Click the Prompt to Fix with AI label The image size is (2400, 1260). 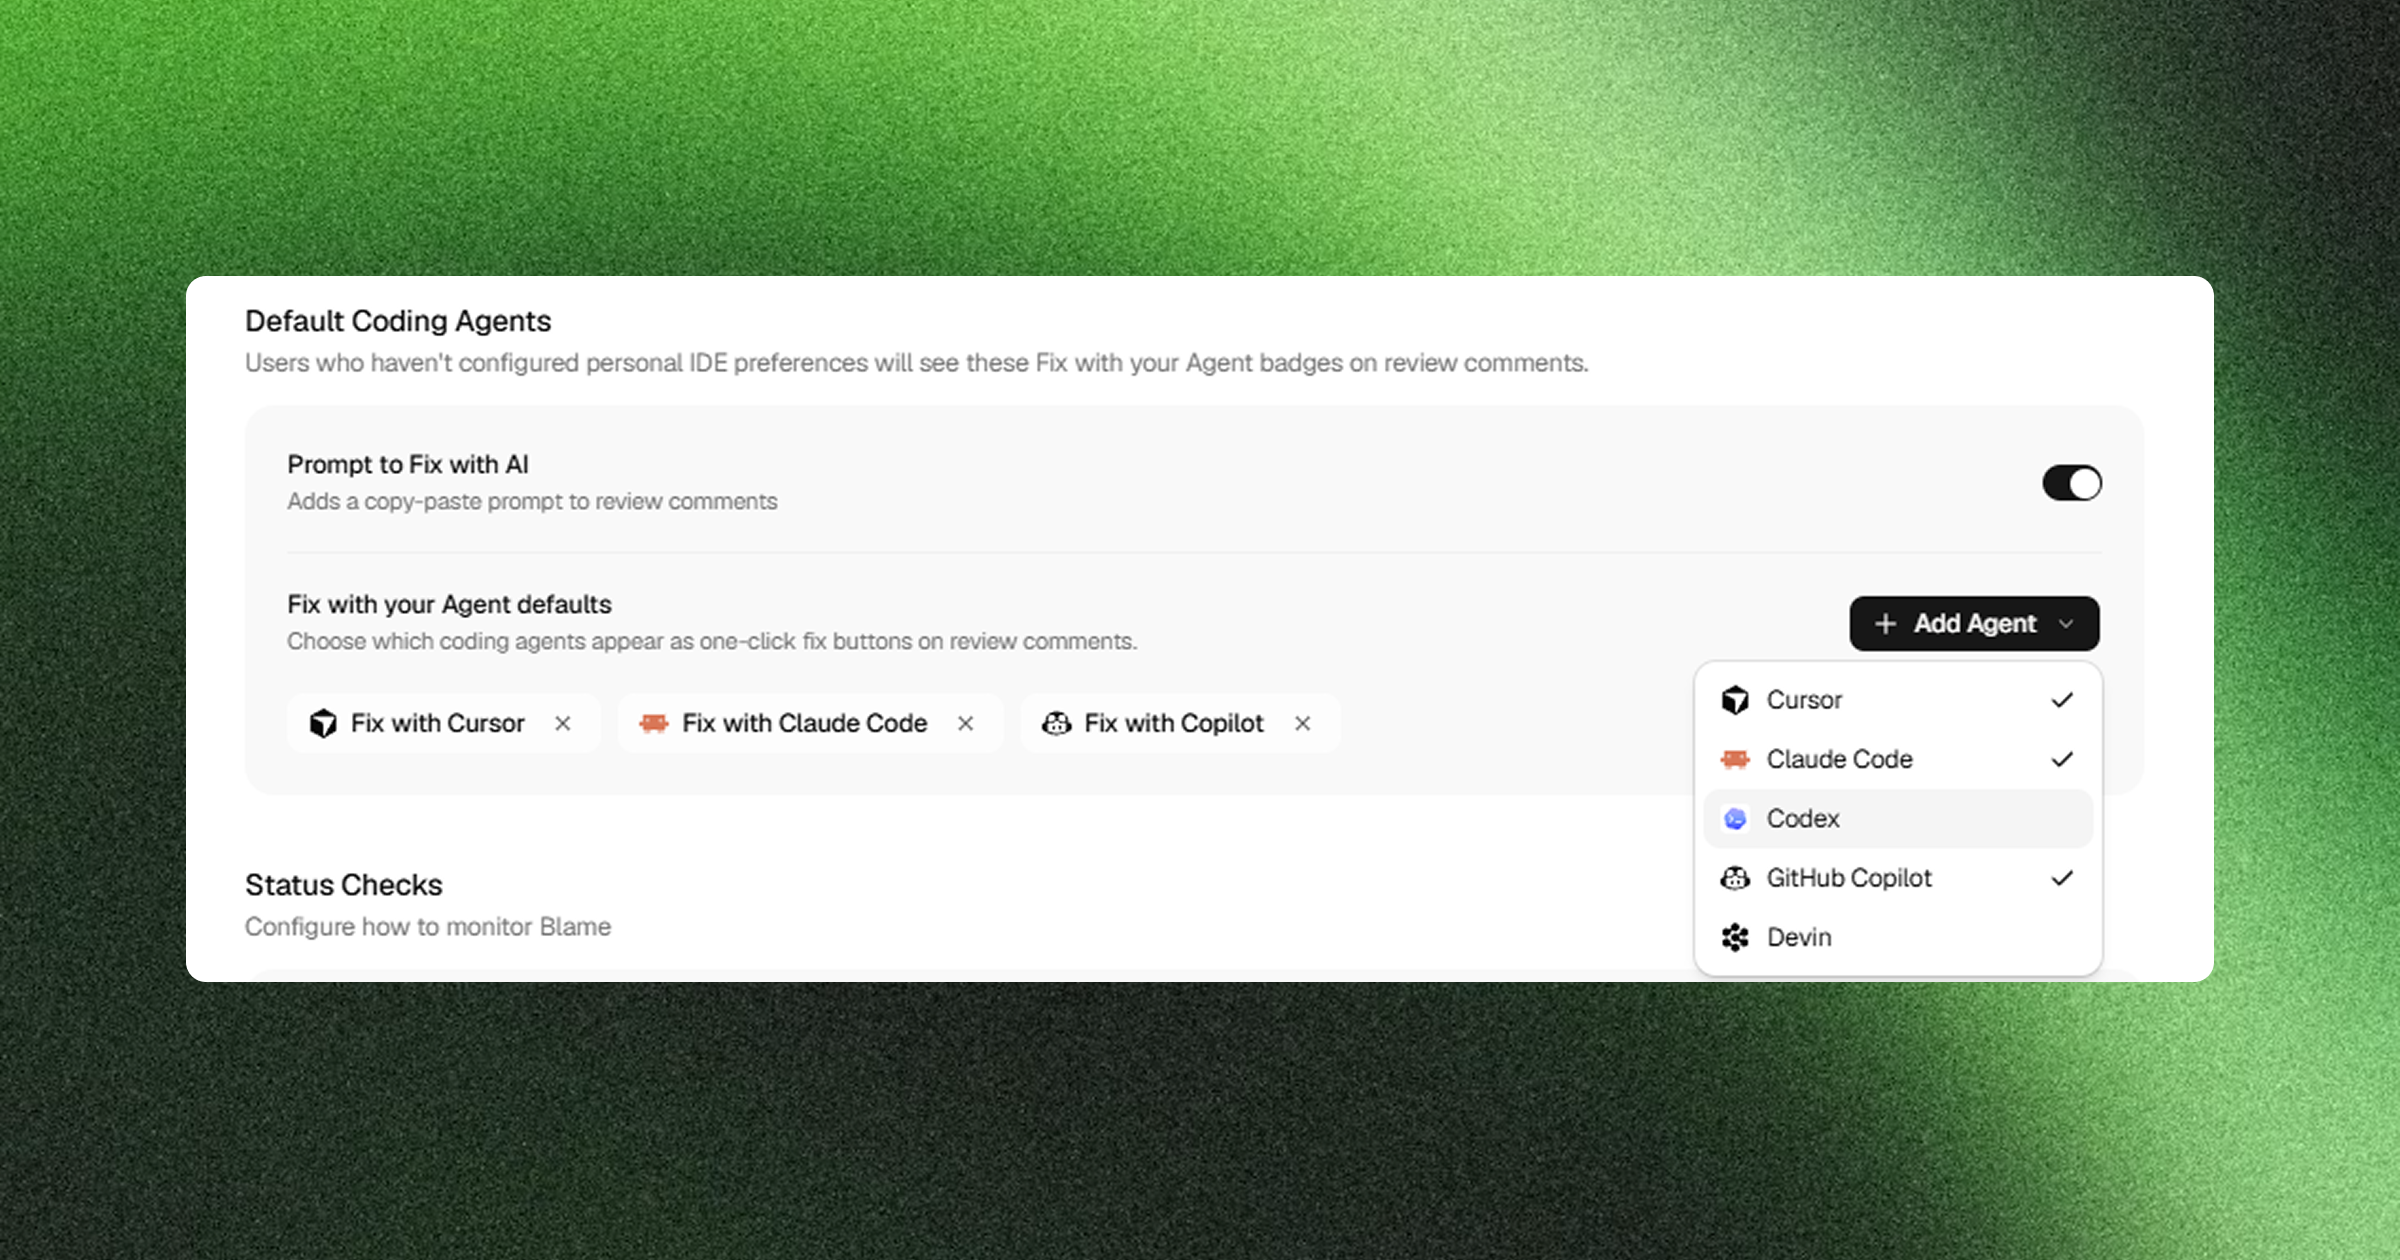pos(408,464)
